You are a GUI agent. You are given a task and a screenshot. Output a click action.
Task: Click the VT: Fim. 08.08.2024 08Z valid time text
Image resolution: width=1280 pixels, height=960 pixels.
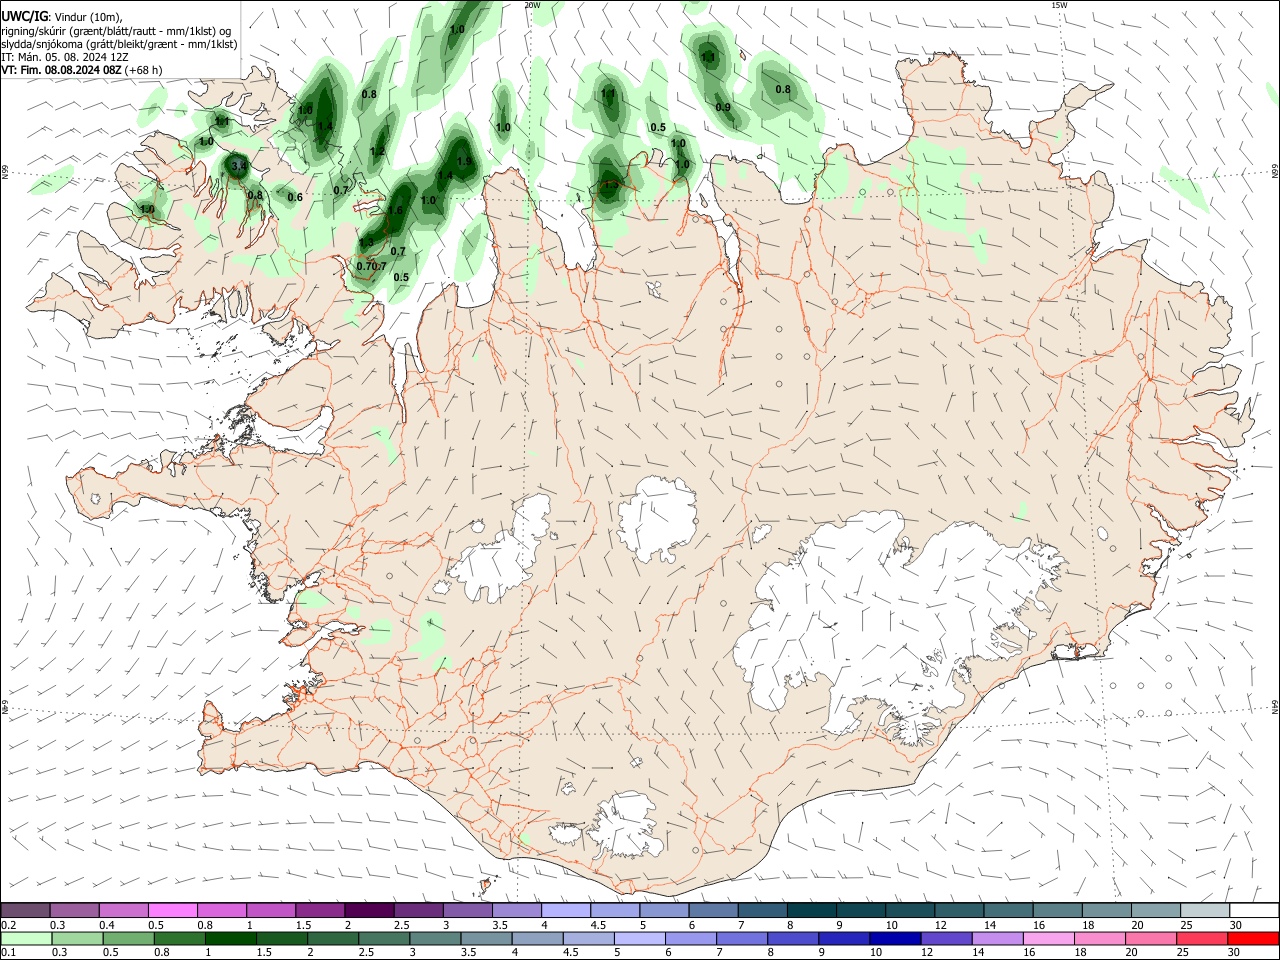pyautogui.click(x=82, y=70)
